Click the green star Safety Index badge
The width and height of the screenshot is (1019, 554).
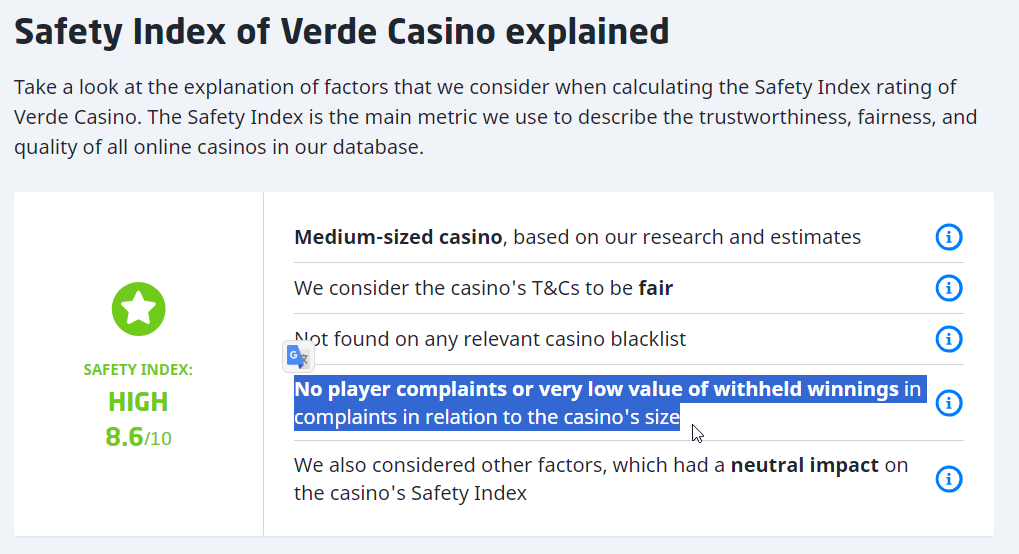click(x=138, y=309)
